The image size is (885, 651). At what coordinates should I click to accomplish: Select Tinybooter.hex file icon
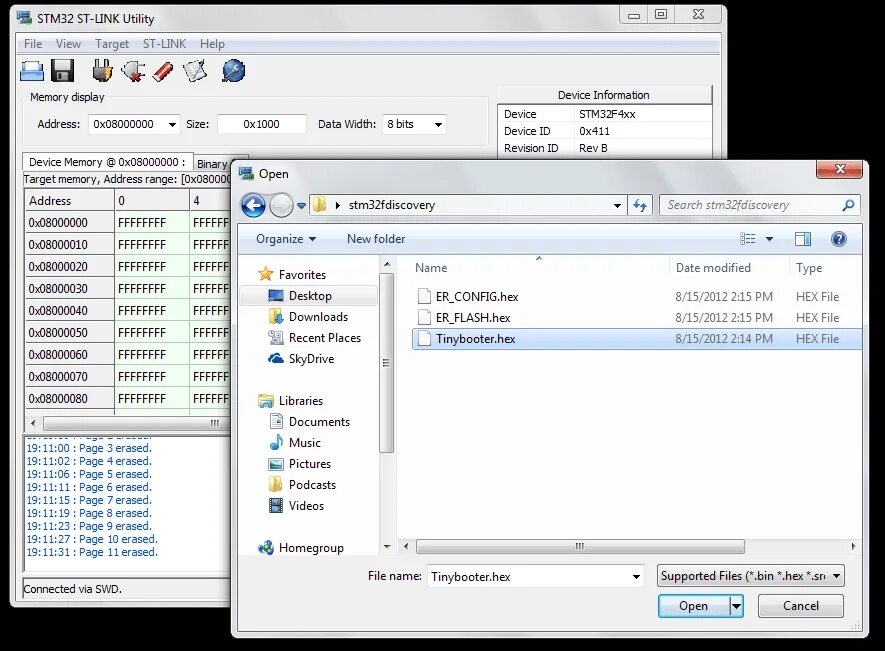tap(424, 339)
